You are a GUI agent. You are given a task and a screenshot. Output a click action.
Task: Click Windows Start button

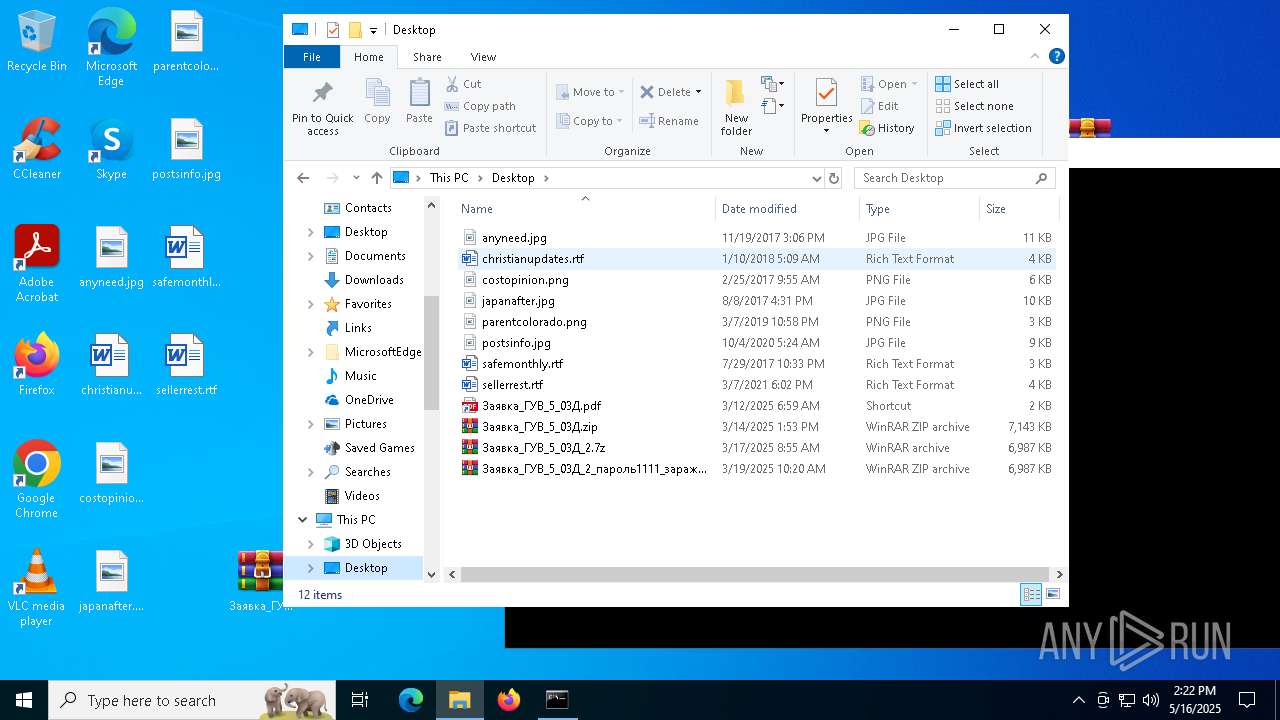click(x=24, y=700)
